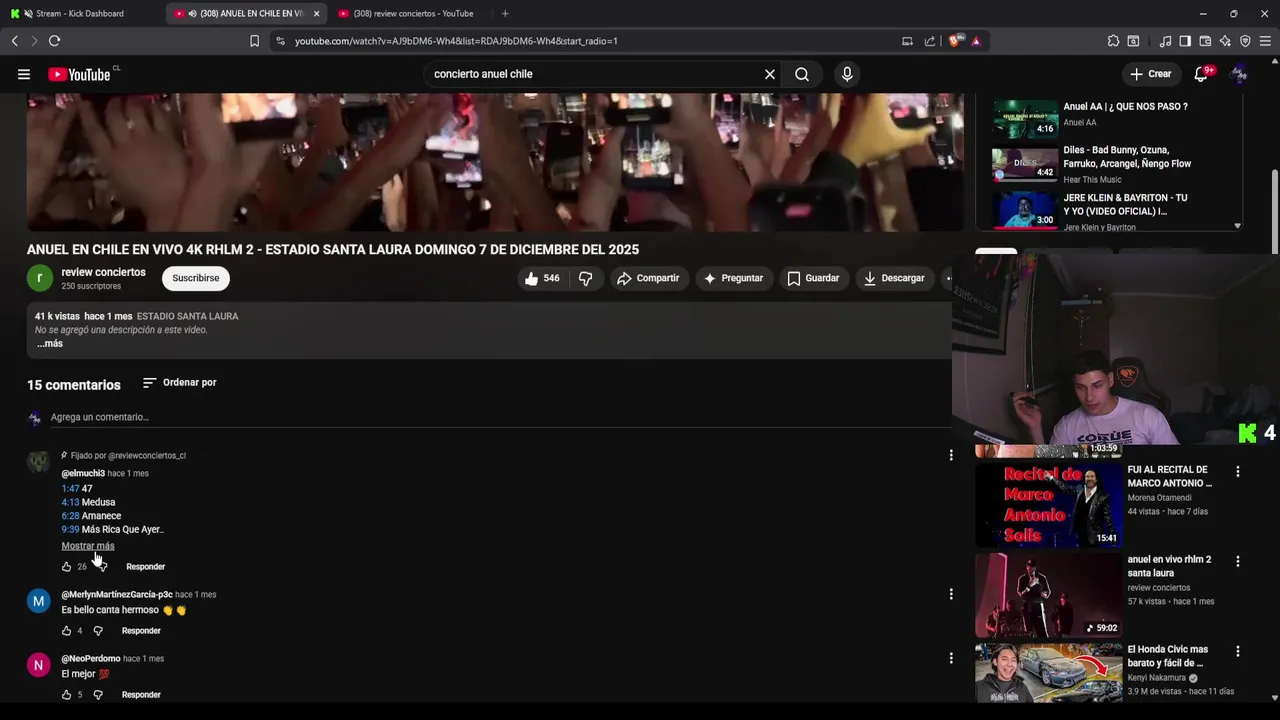This screenshot has height=720, width=1280.
Task: Click the Descargar download button
Action: pyautogui.click(x=894, y=278)
